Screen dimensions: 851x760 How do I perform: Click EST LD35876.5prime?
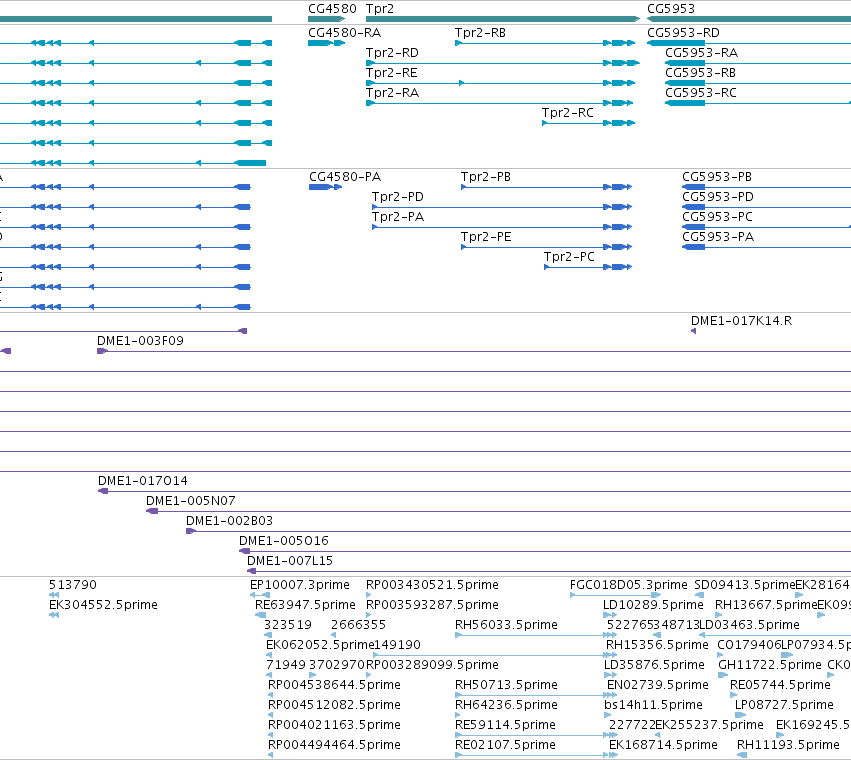(654, 666)
